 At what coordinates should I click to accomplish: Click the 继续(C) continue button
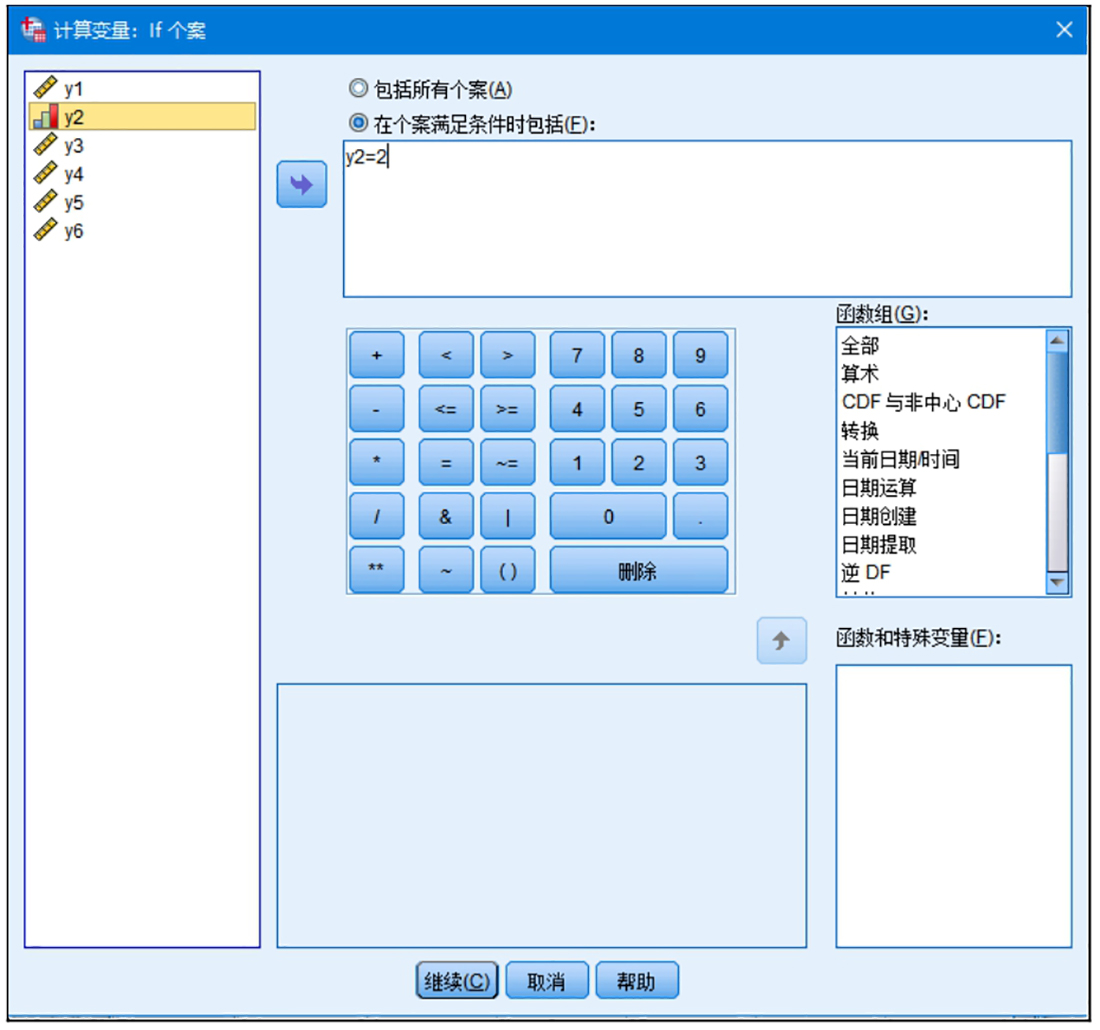click(x=457, y=980)
